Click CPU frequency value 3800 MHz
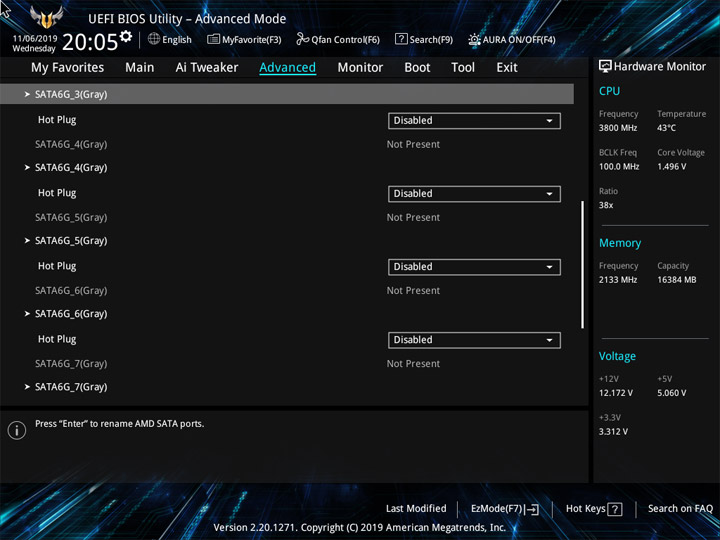Image resolution: width=720 pixels, height=540 pixels. point(618,128)
